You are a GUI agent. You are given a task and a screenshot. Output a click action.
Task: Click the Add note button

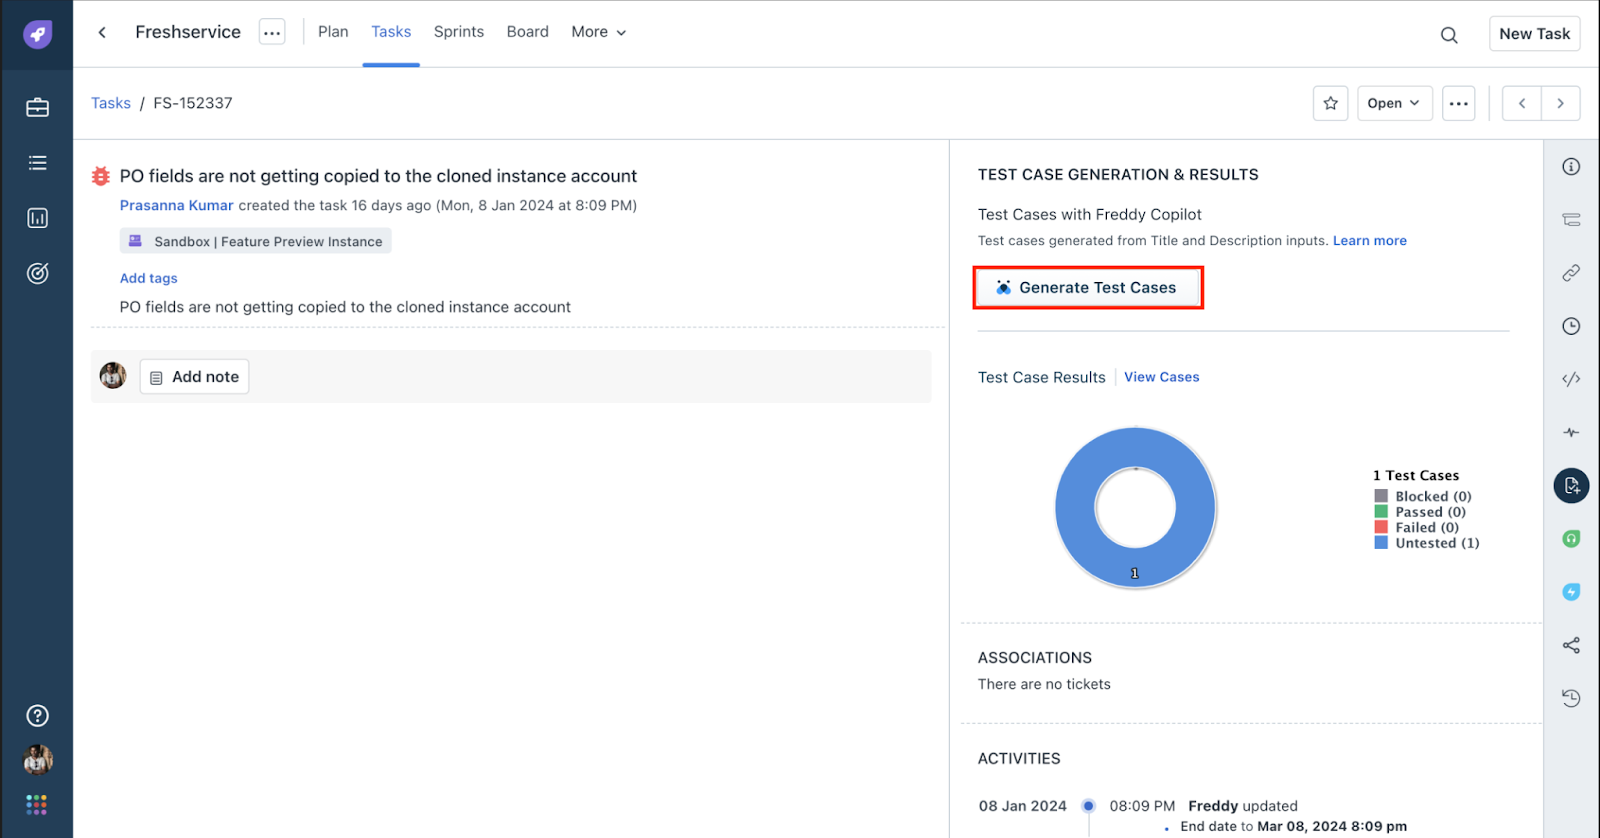point(194,377)
